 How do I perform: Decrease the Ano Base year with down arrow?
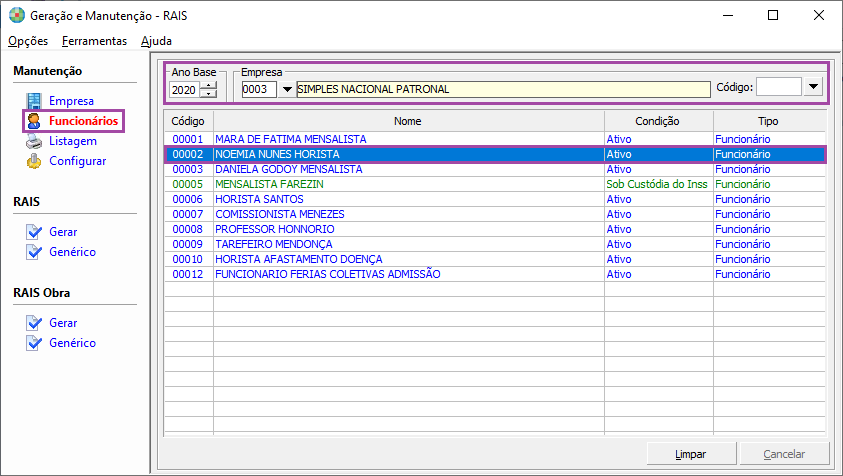tap(208, 94)
